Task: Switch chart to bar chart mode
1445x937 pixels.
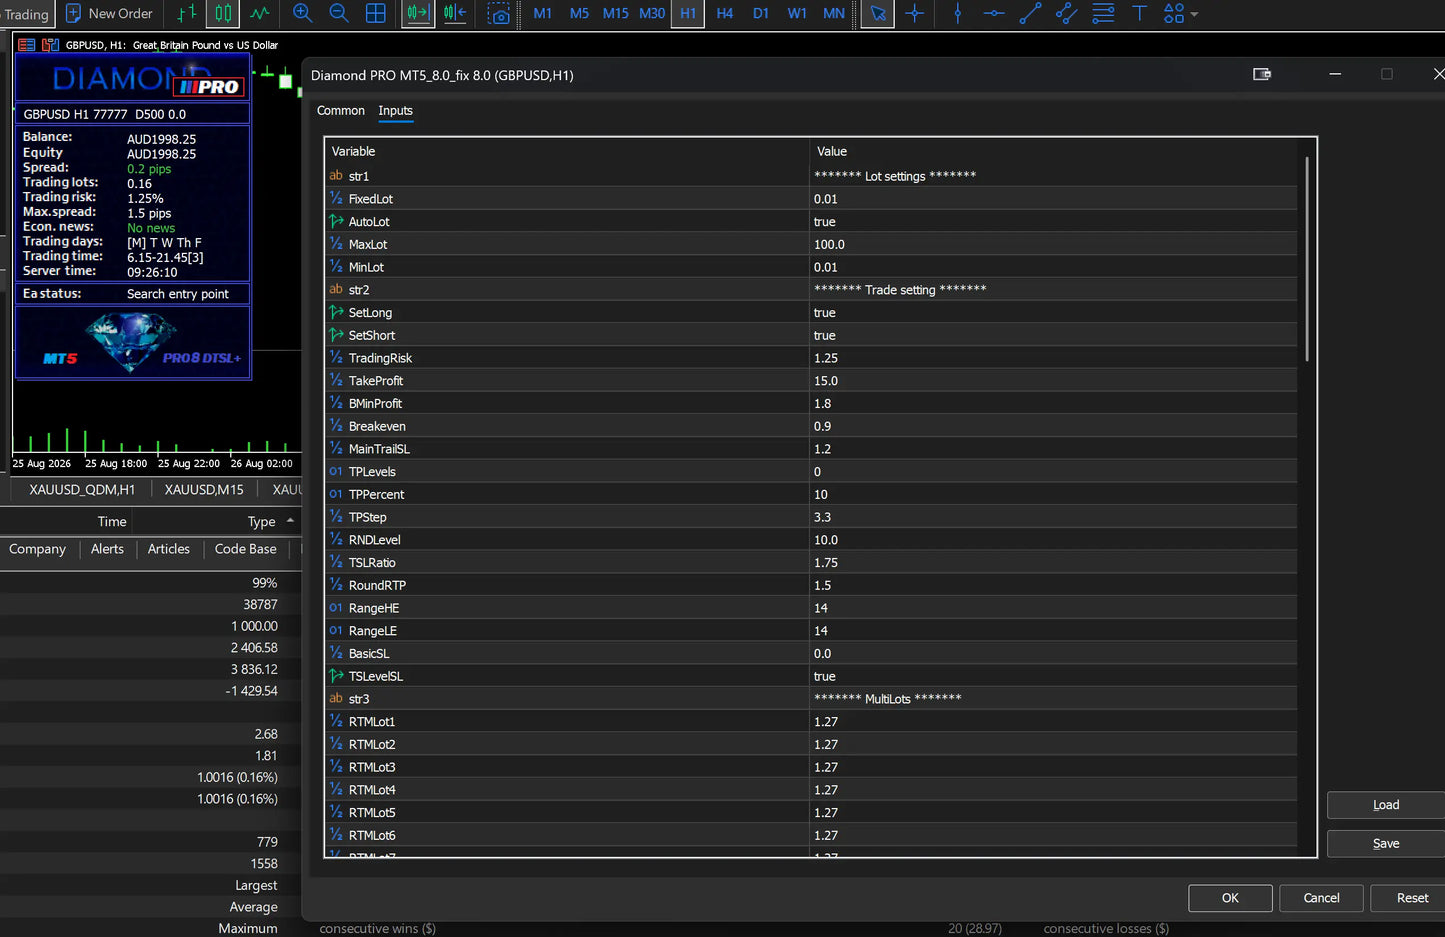Action: coord(187,14)
